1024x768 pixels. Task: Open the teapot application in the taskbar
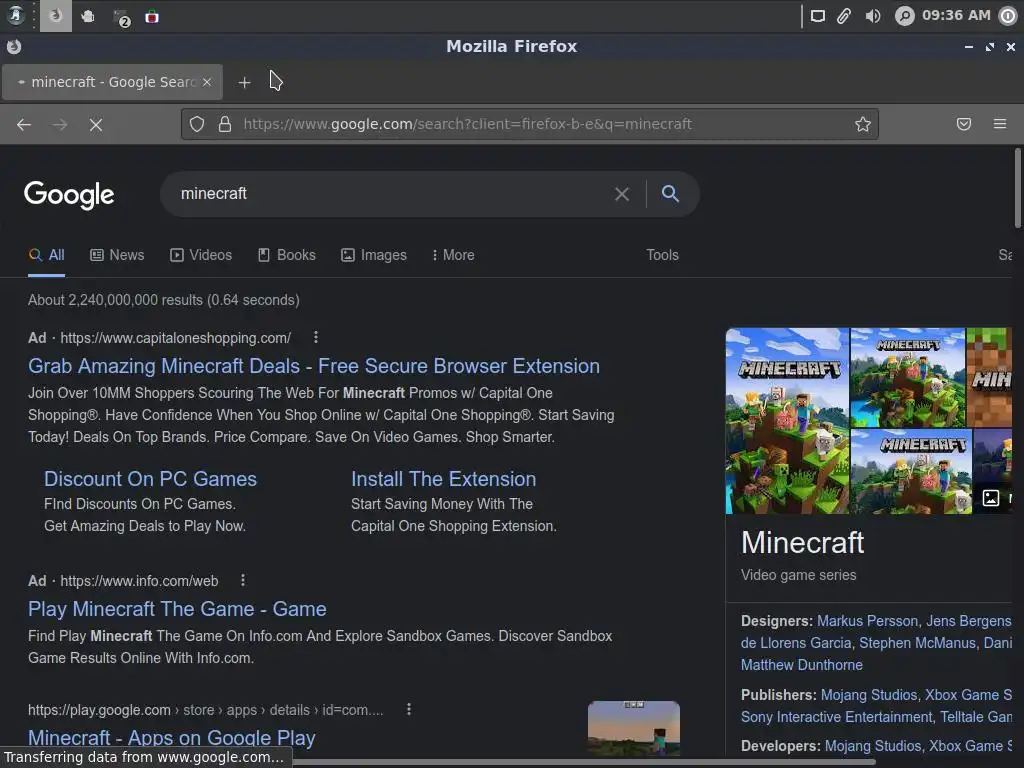point(88,16)
